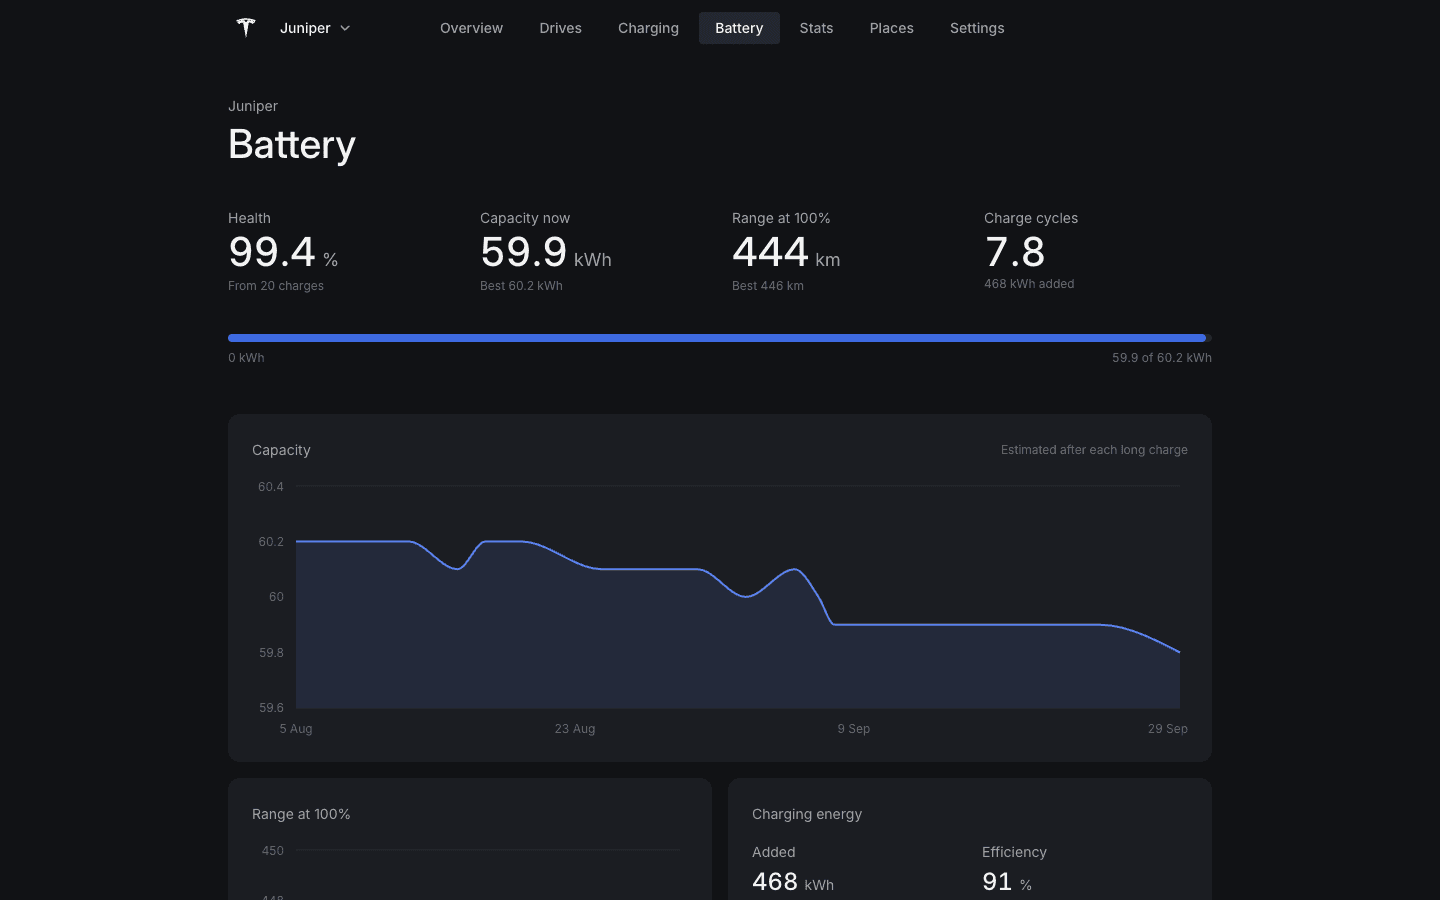
Task: Click '59.9 of 60.2 kWh' label
Action: coord(1162,358)
